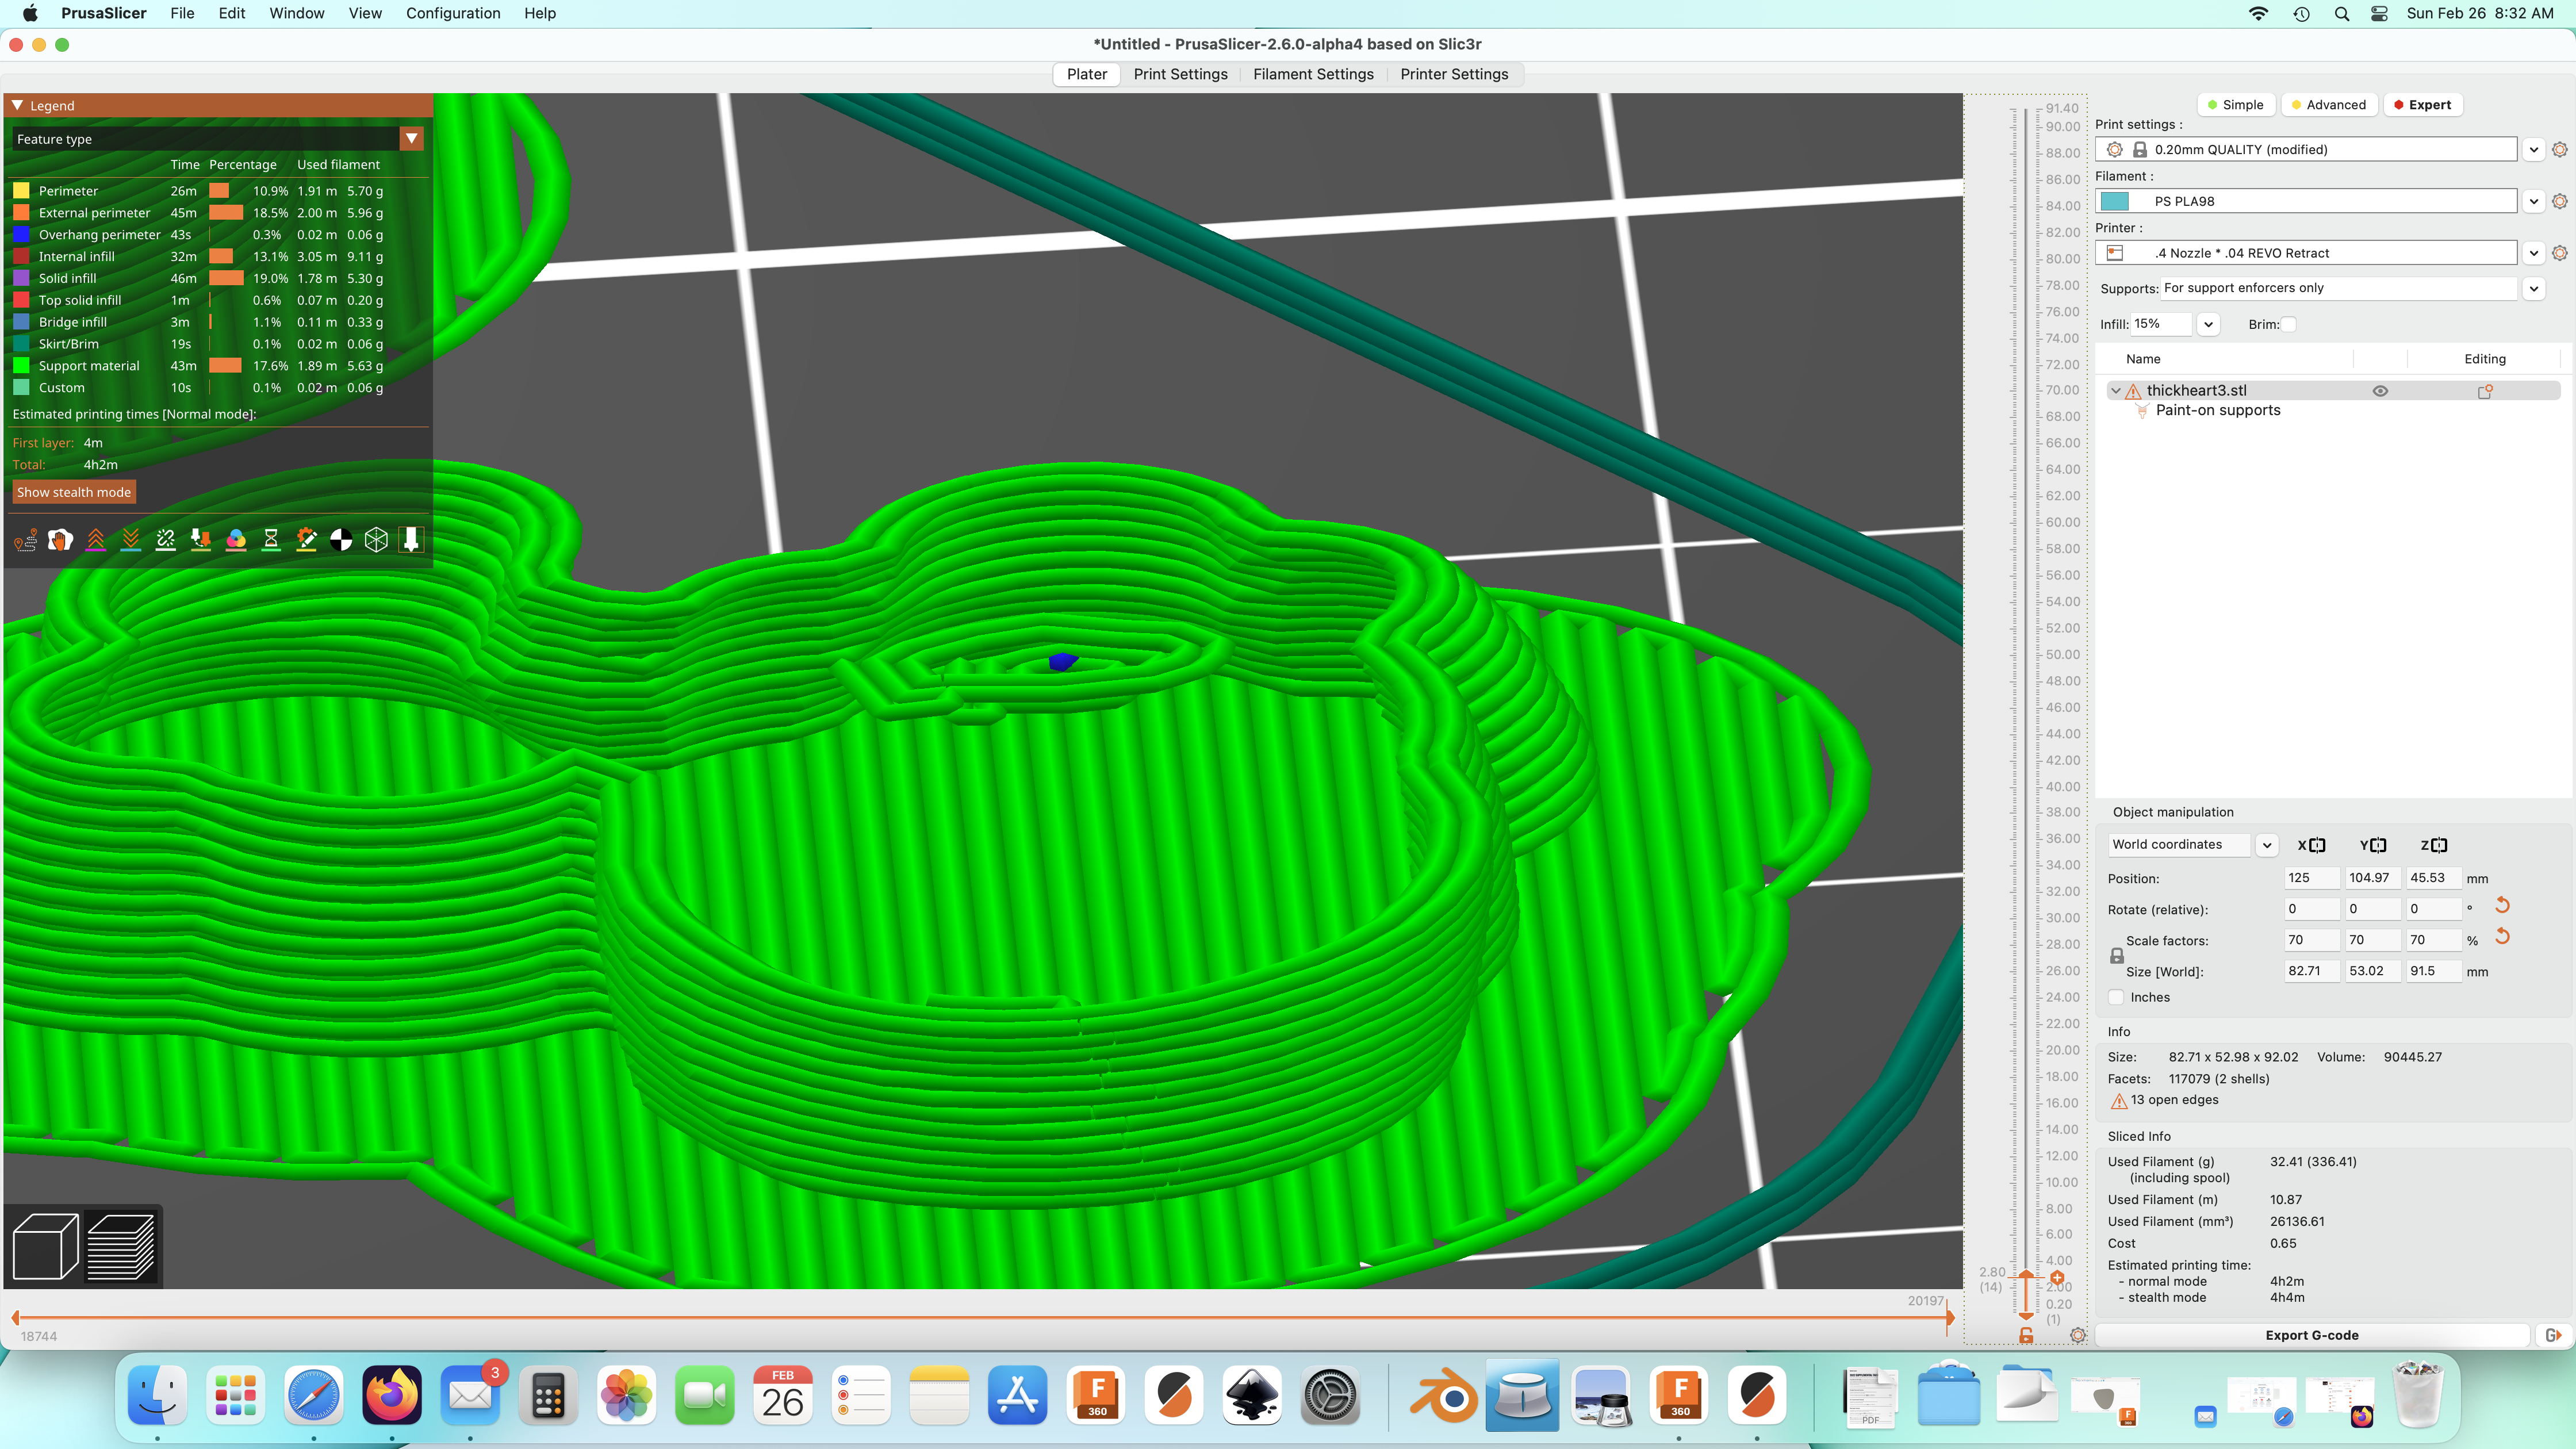Toggle color changes icon with overlapping circles
The width and height of the screenshot is (2576, 1449).
(236, 540)
